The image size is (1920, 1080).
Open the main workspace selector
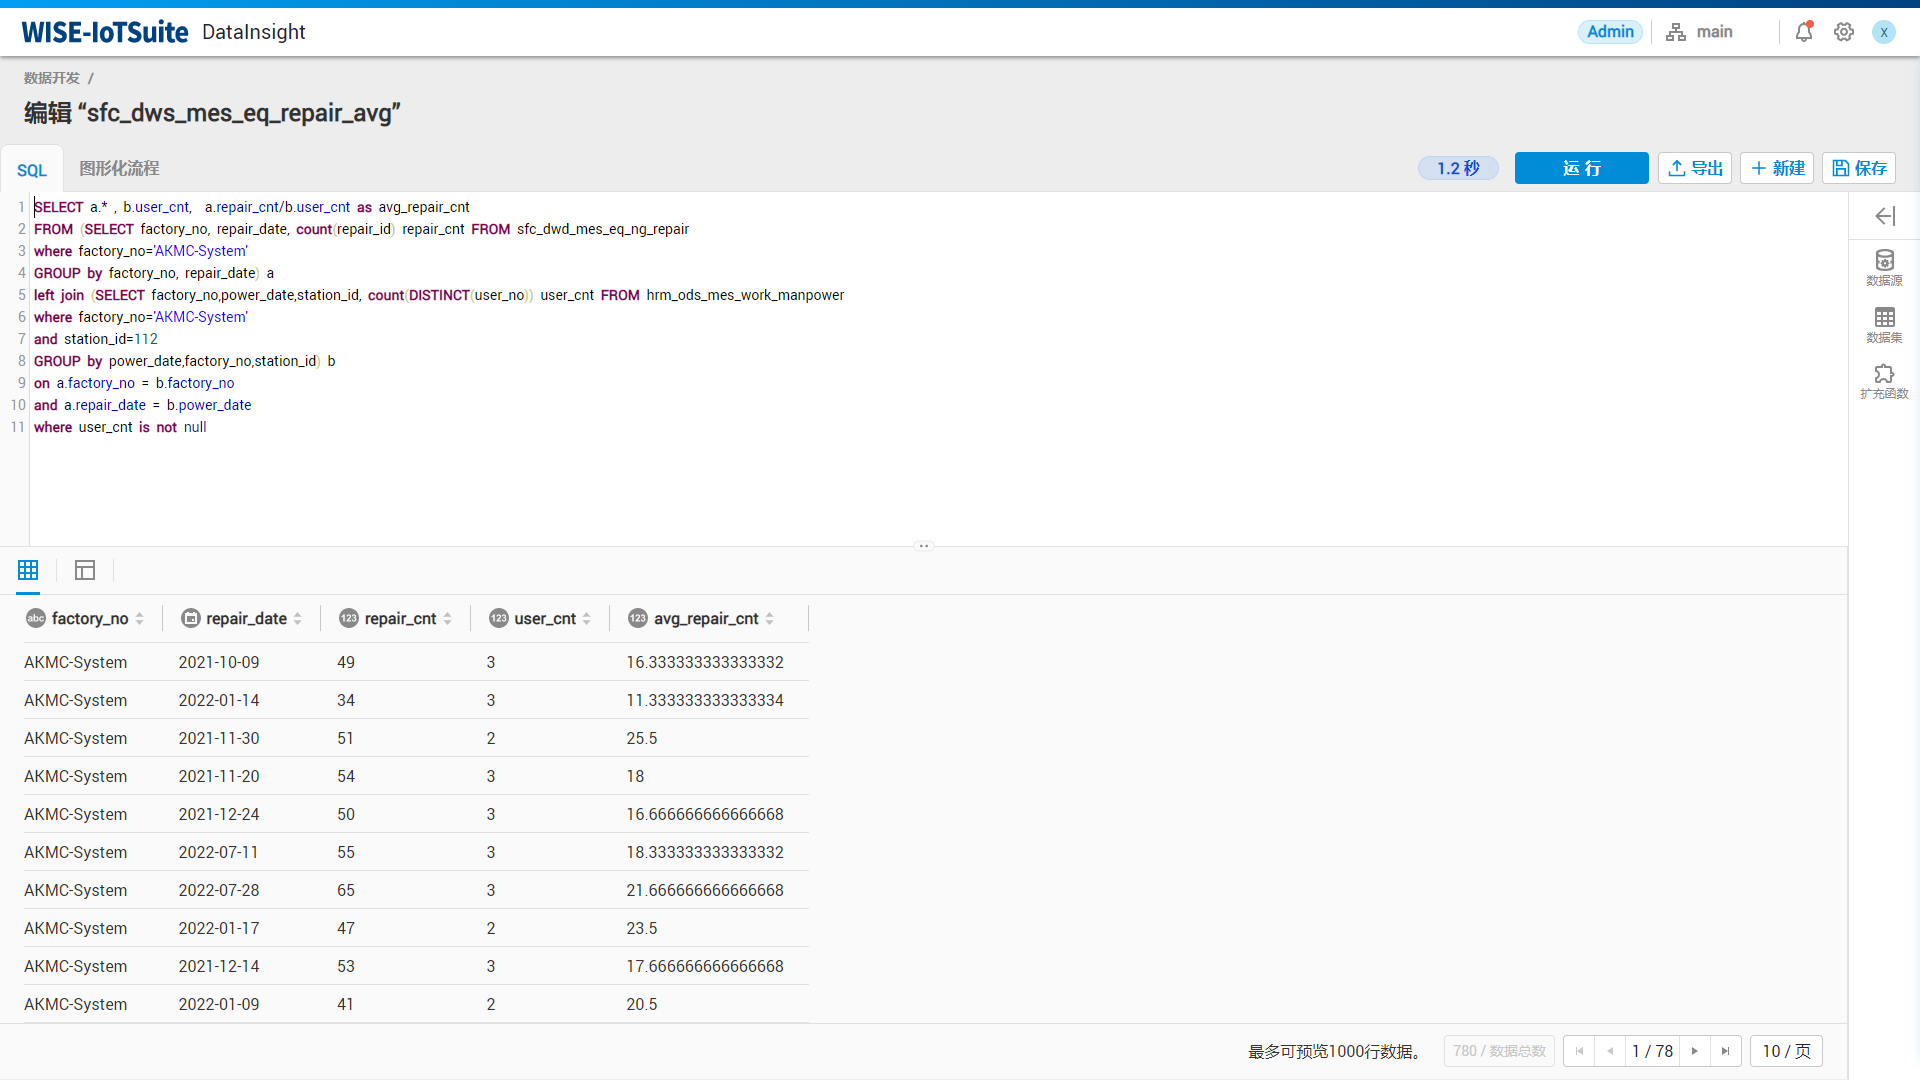(x=1700, y=32)
